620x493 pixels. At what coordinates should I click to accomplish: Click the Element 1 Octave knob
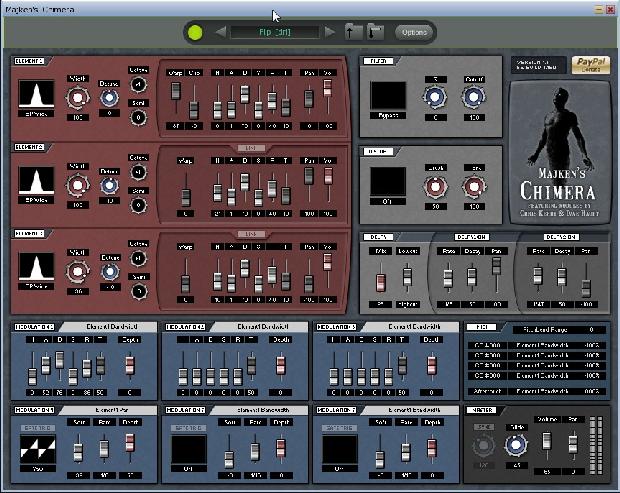pyautogui.click(x=138, y=84)
